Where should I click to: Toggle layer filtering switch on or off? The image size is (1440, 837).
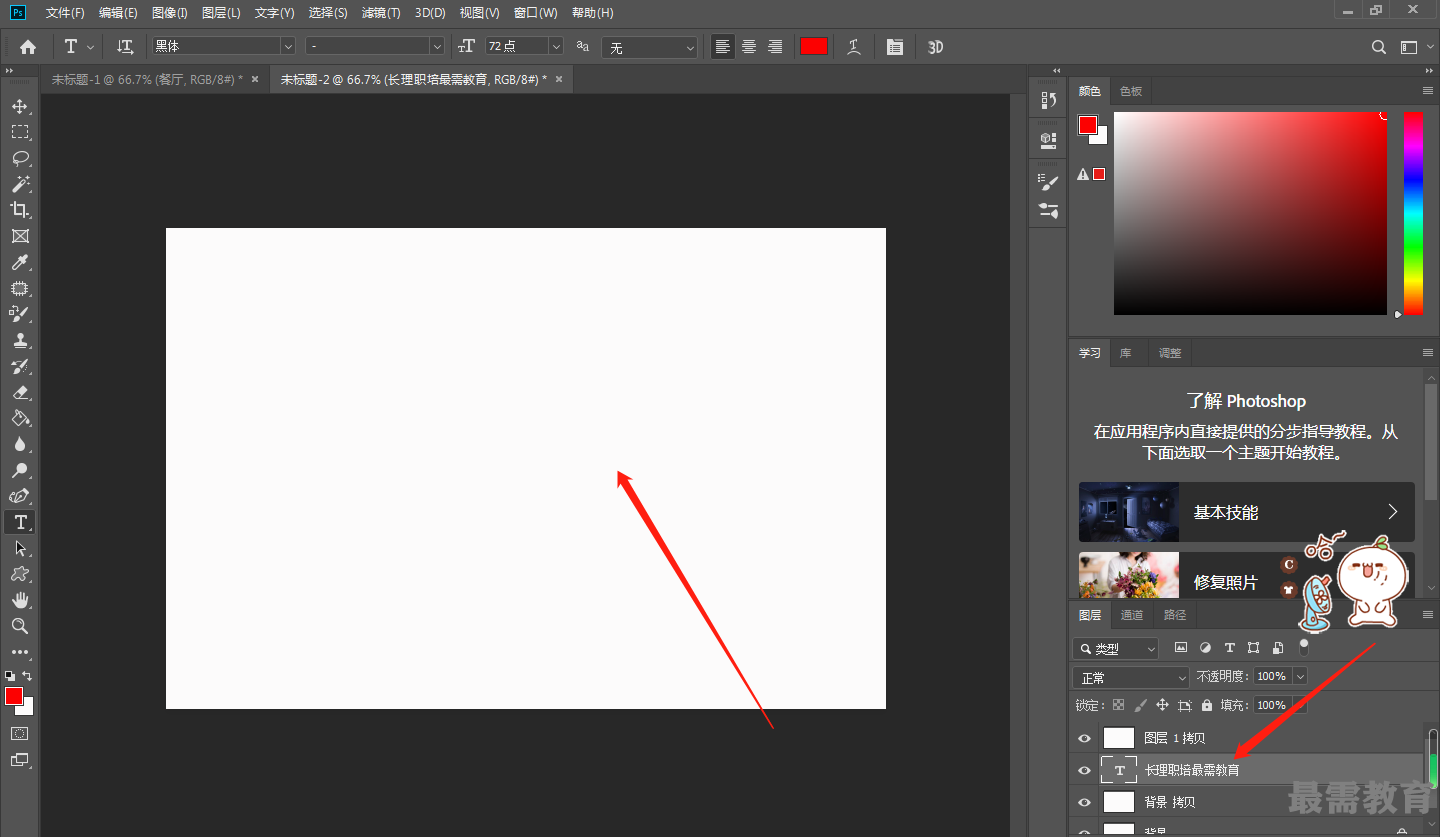pyautogui.click(x=1303, y=647)
